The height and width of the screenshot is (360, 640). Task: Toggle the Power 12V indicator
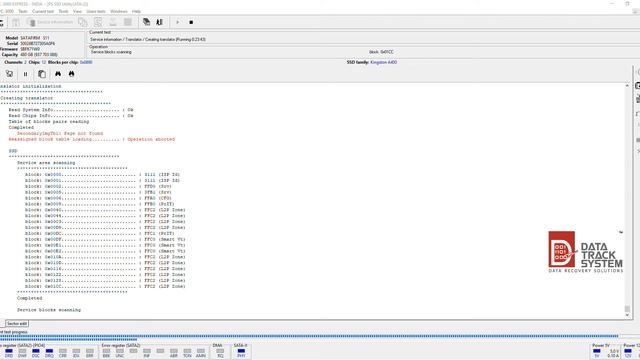coord(628,351)
